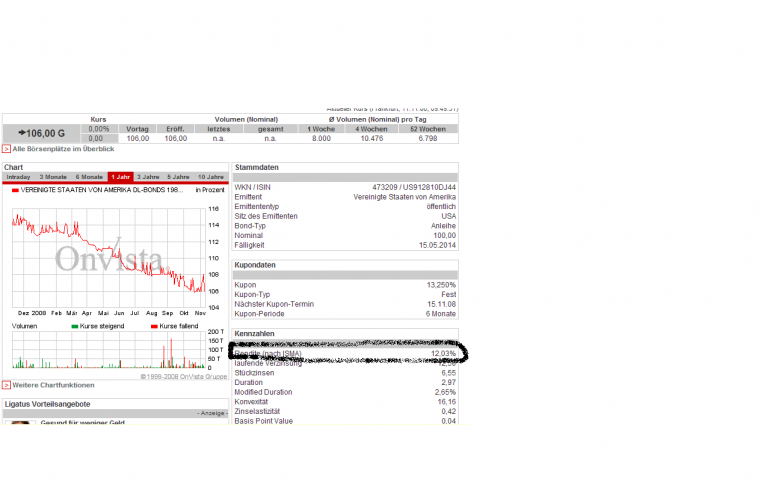
Task: Click Kupon-Typ value Fest
Action: click(x=448, y=295)
